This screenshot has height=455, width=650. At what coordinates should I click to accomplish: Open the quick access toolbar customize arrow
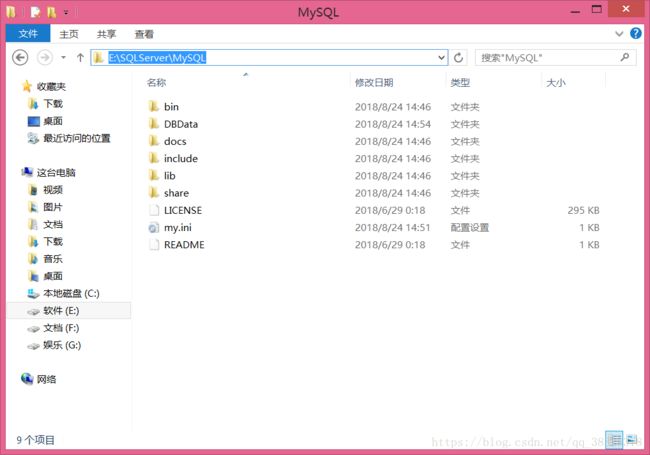pos(66,12)
